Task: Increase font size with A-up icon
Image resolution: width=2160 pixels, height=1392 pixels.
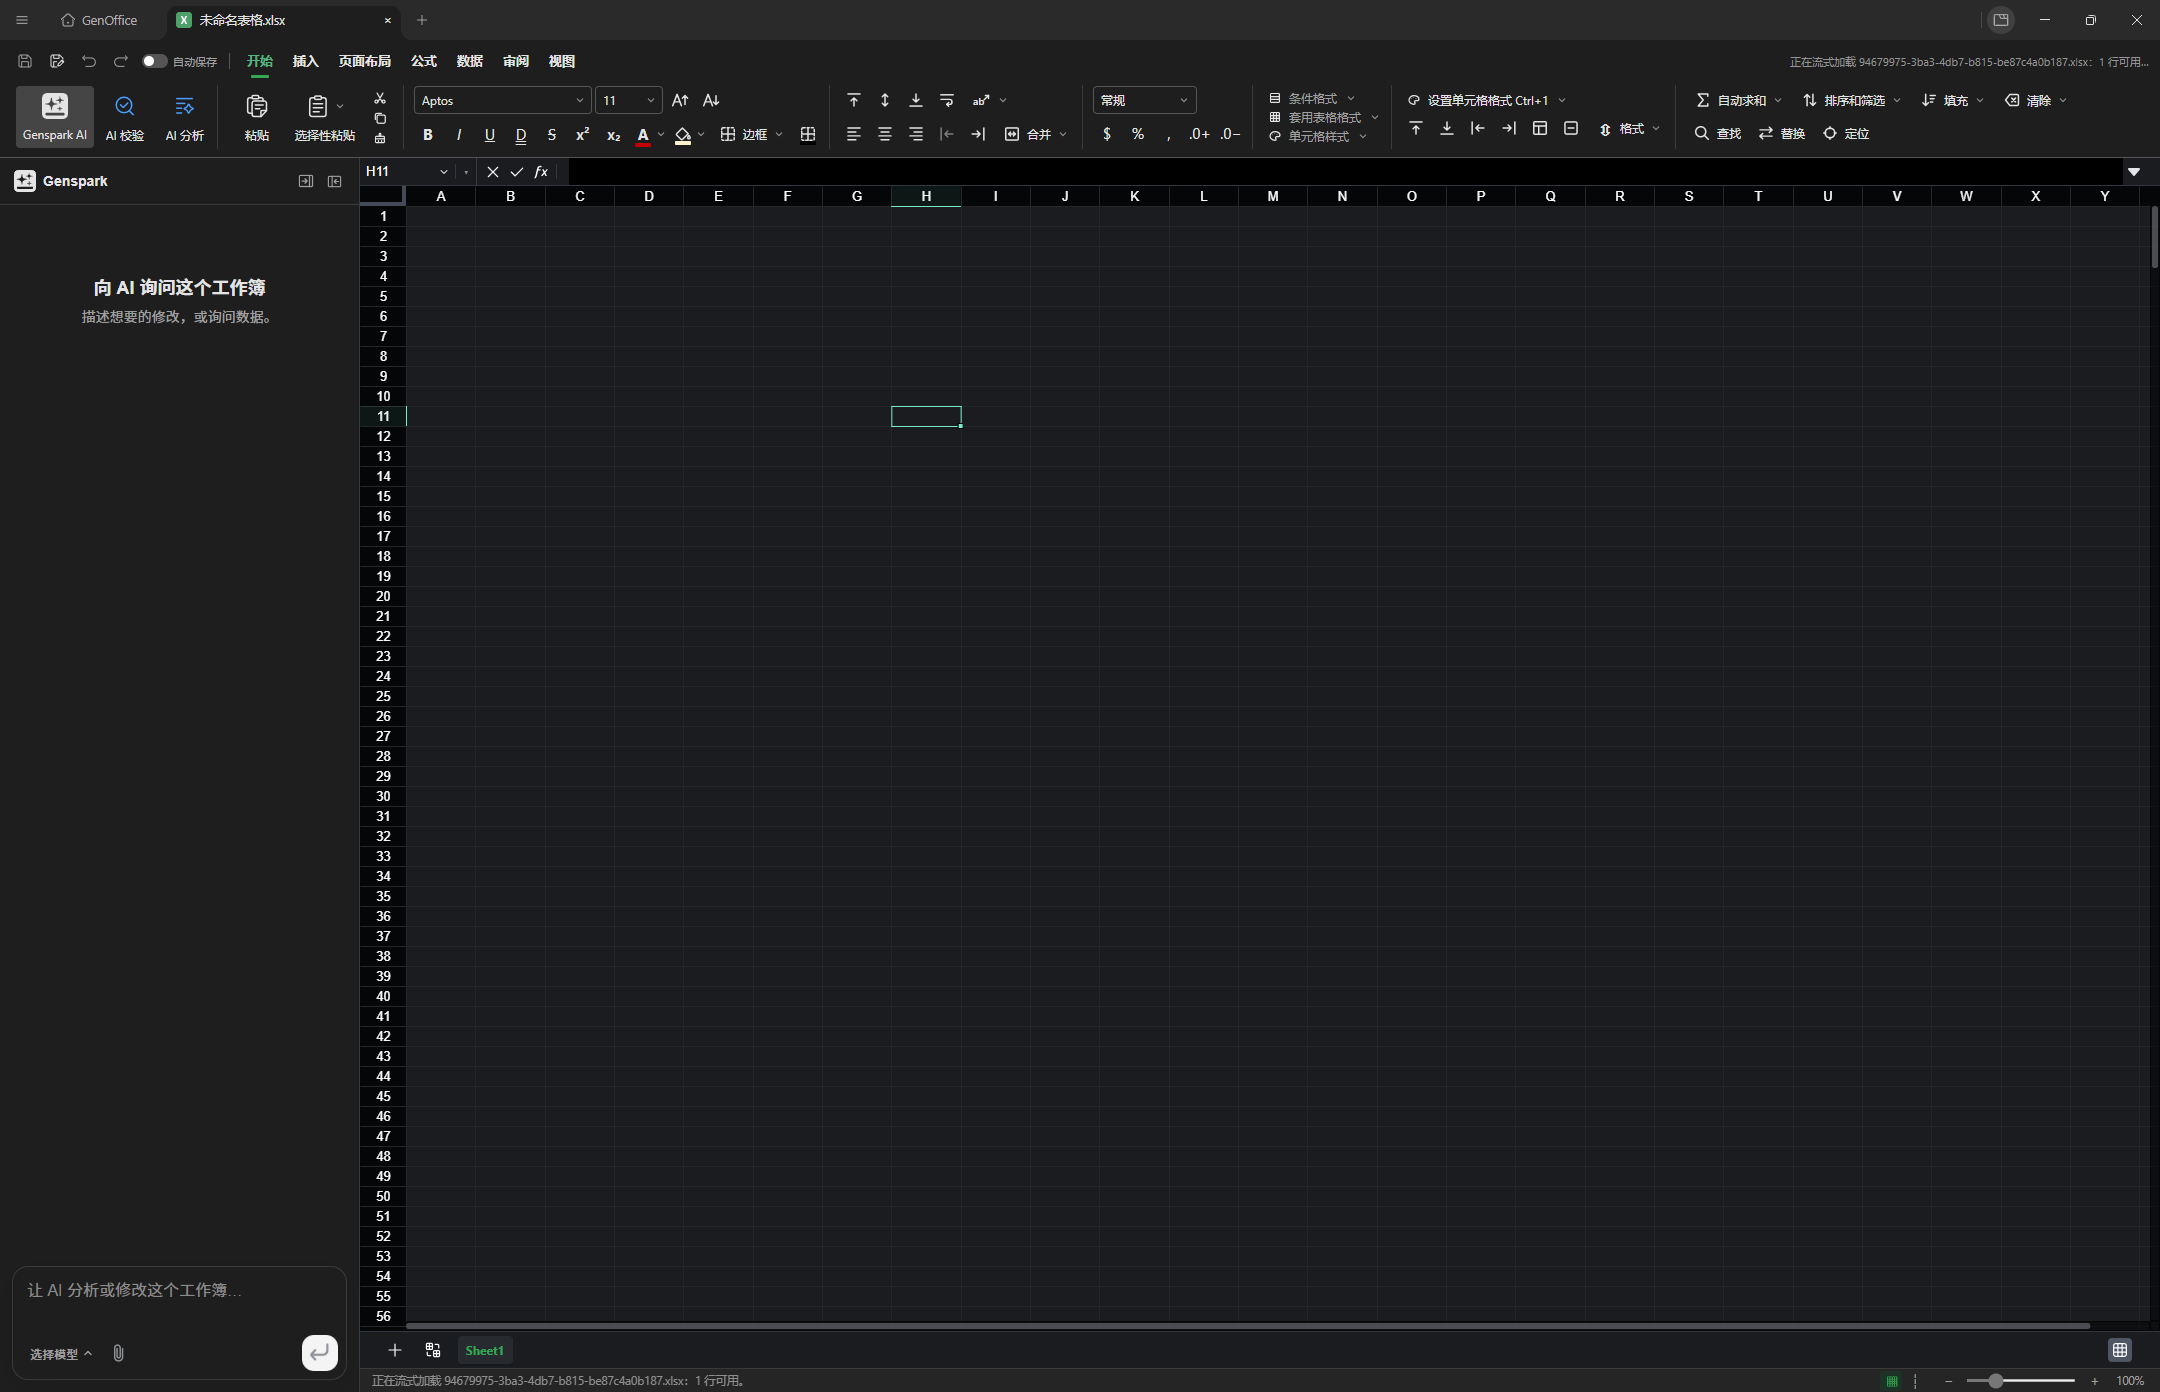Action: tap(680, 100)
